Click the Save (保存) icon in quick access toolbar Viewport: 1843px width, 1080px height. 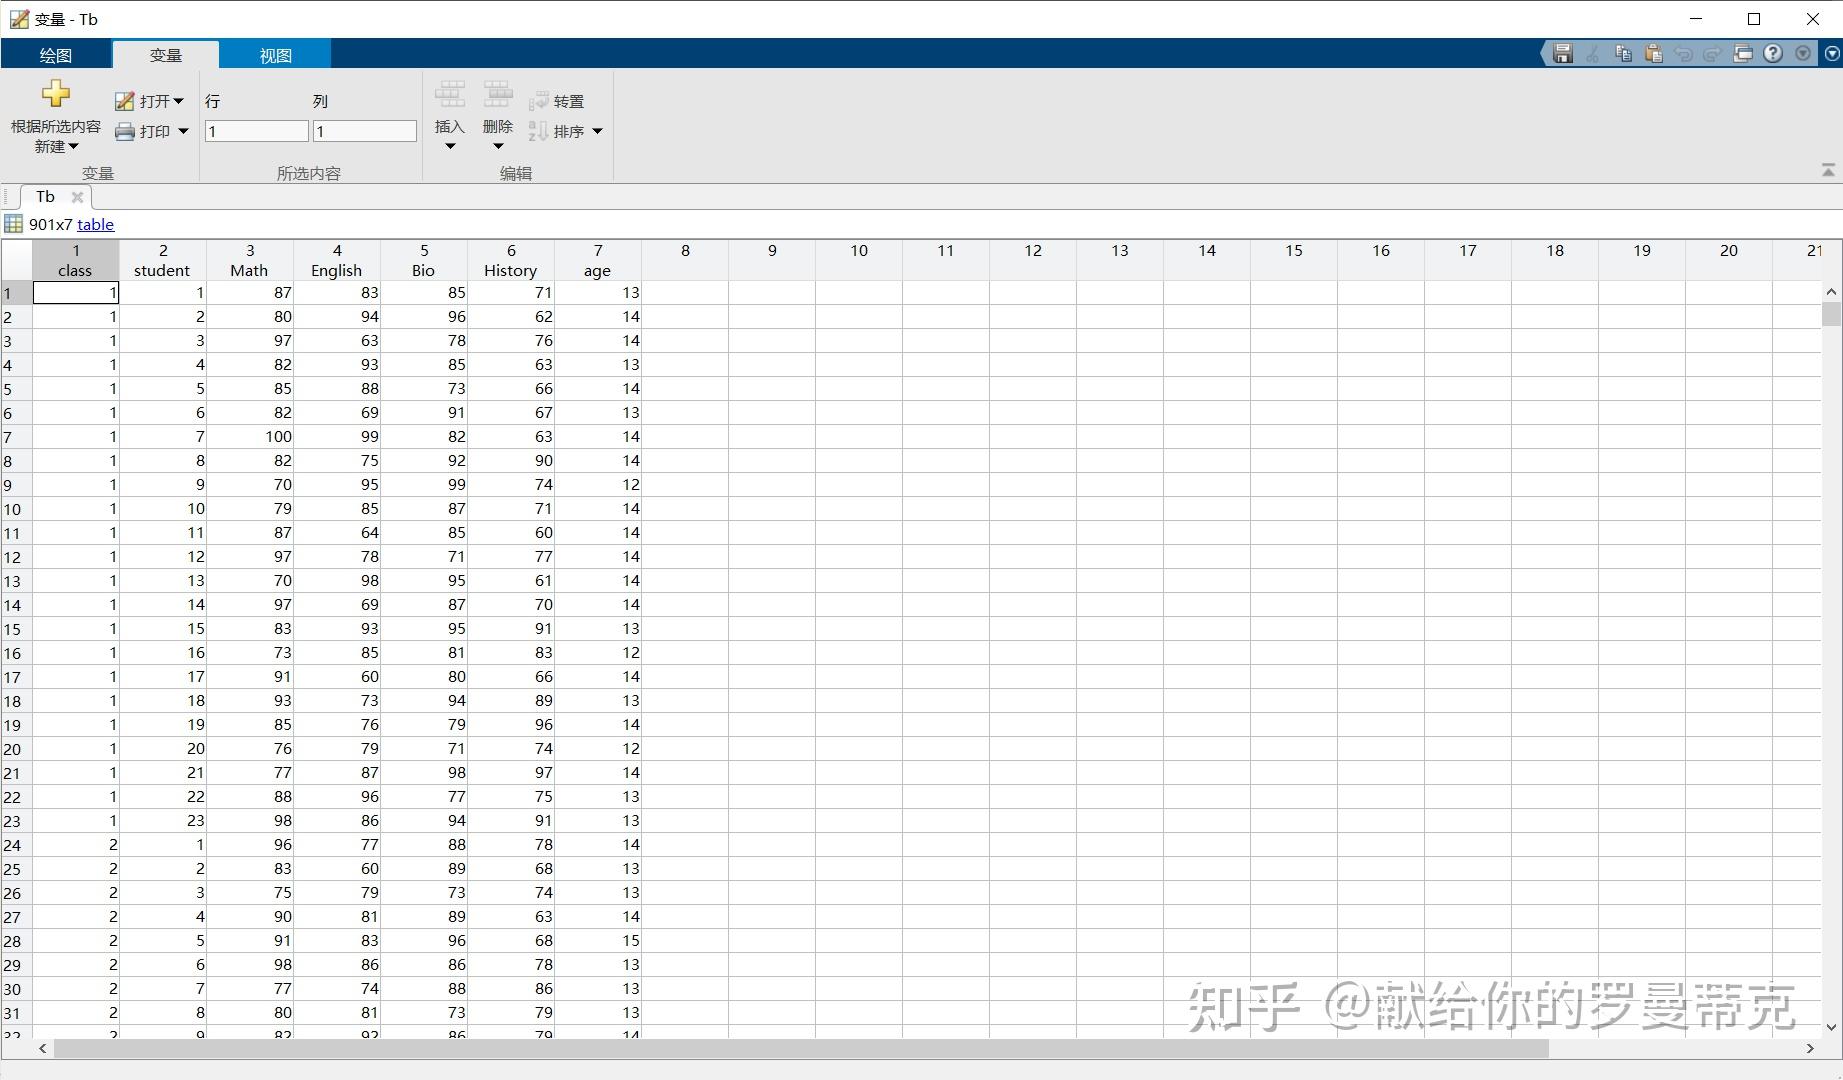[x=1563, y=53]
